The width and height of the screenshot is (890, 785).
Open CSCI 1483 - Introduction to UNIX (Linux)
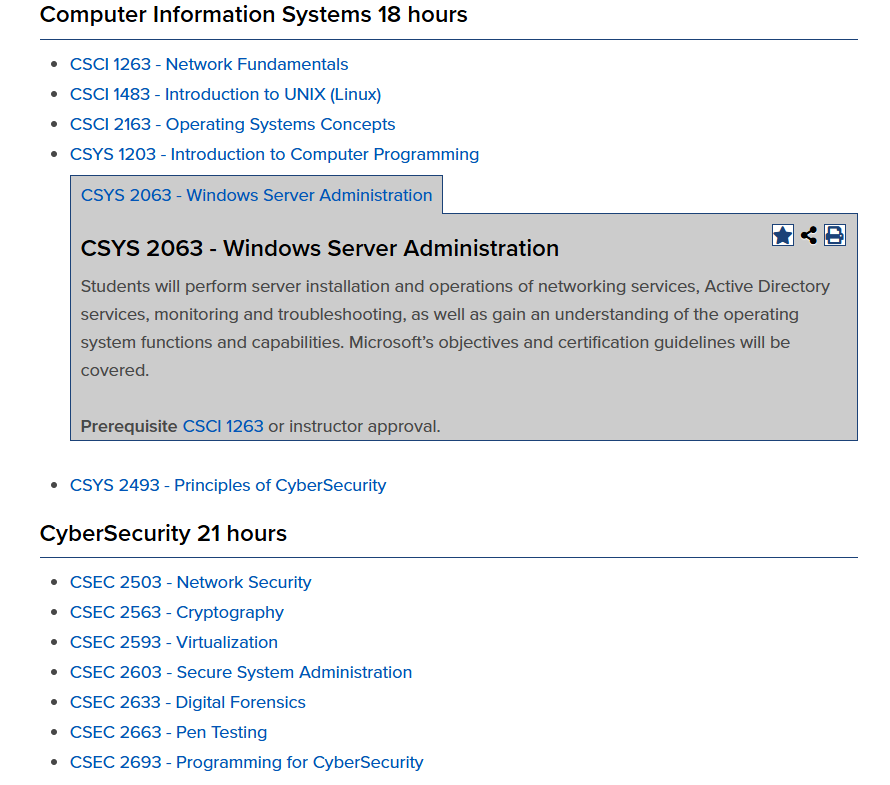point(225,94)
